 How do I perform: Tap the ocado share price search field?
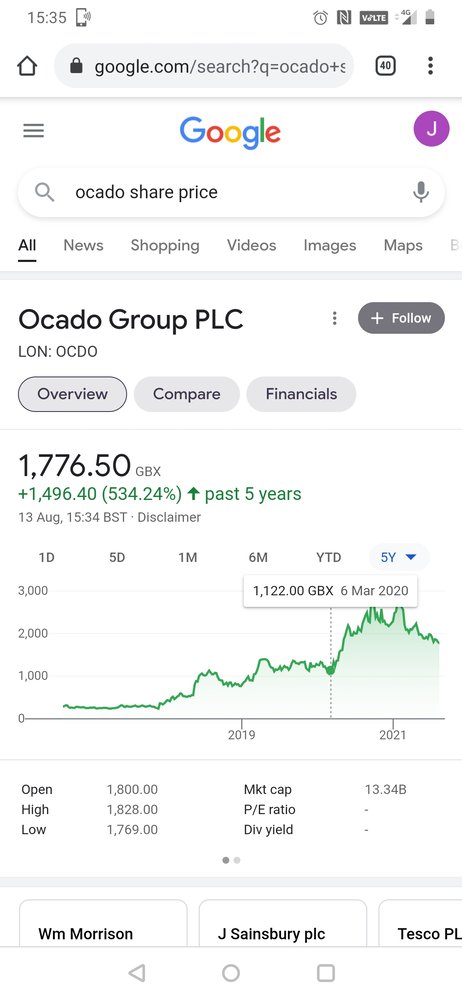point(231,192)
